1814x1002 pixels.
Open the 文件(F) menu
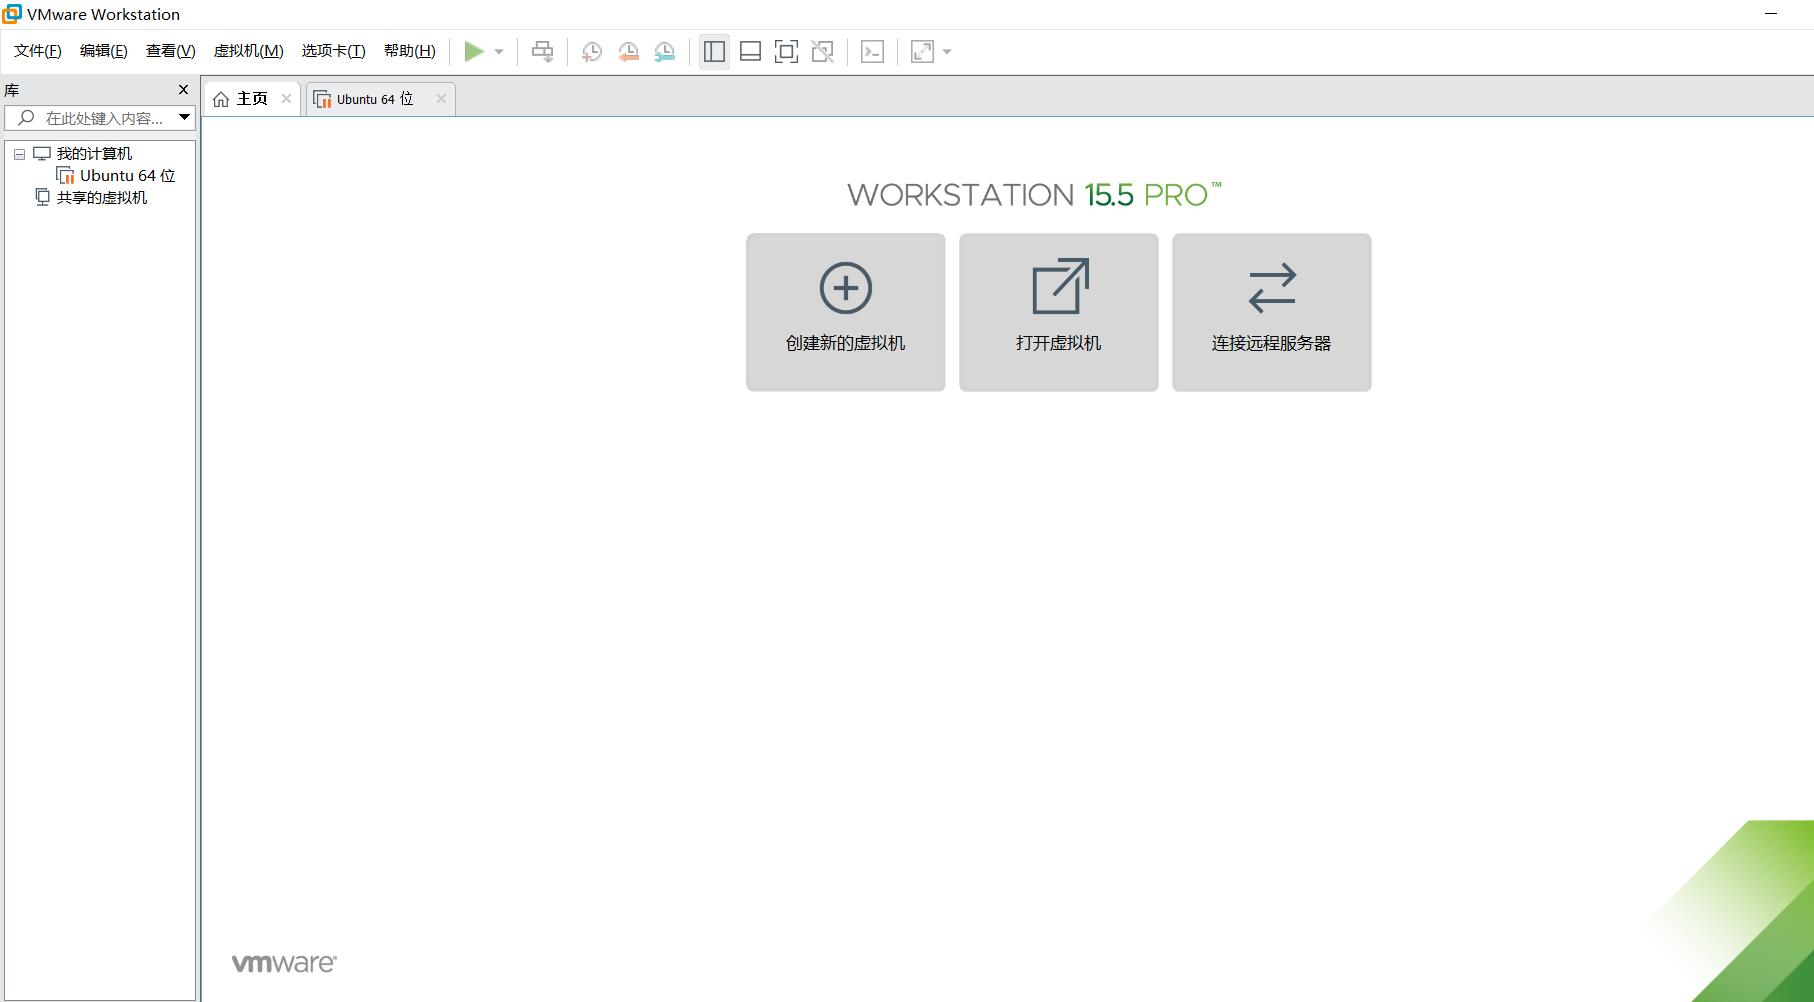coord(38,51)
